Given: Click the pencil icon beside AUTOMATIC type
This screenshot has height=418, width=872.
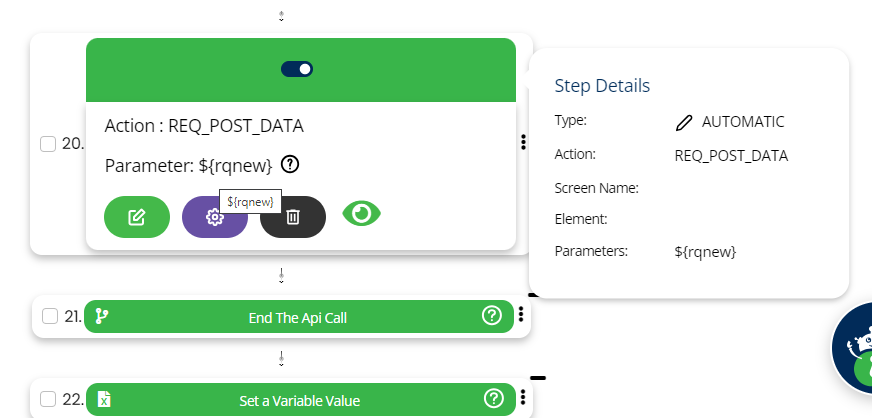Looking at the screenshot, I should coord(684,122).
